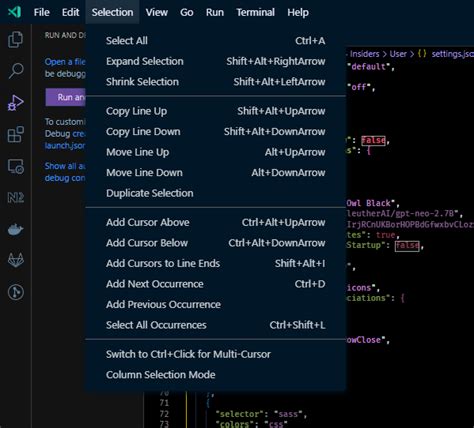Open the GitLab fox icon
This screenshot has height=428, width=474.
point(15,260)
